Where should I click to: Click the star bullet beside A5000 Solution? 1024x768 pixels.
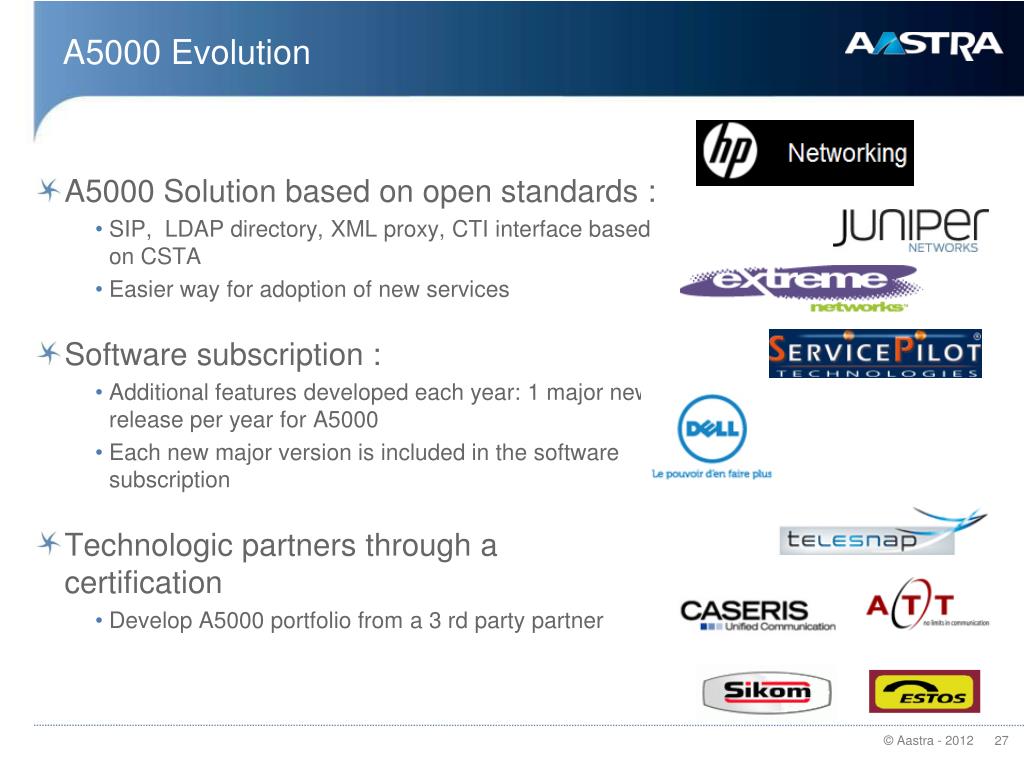[49, 190]
